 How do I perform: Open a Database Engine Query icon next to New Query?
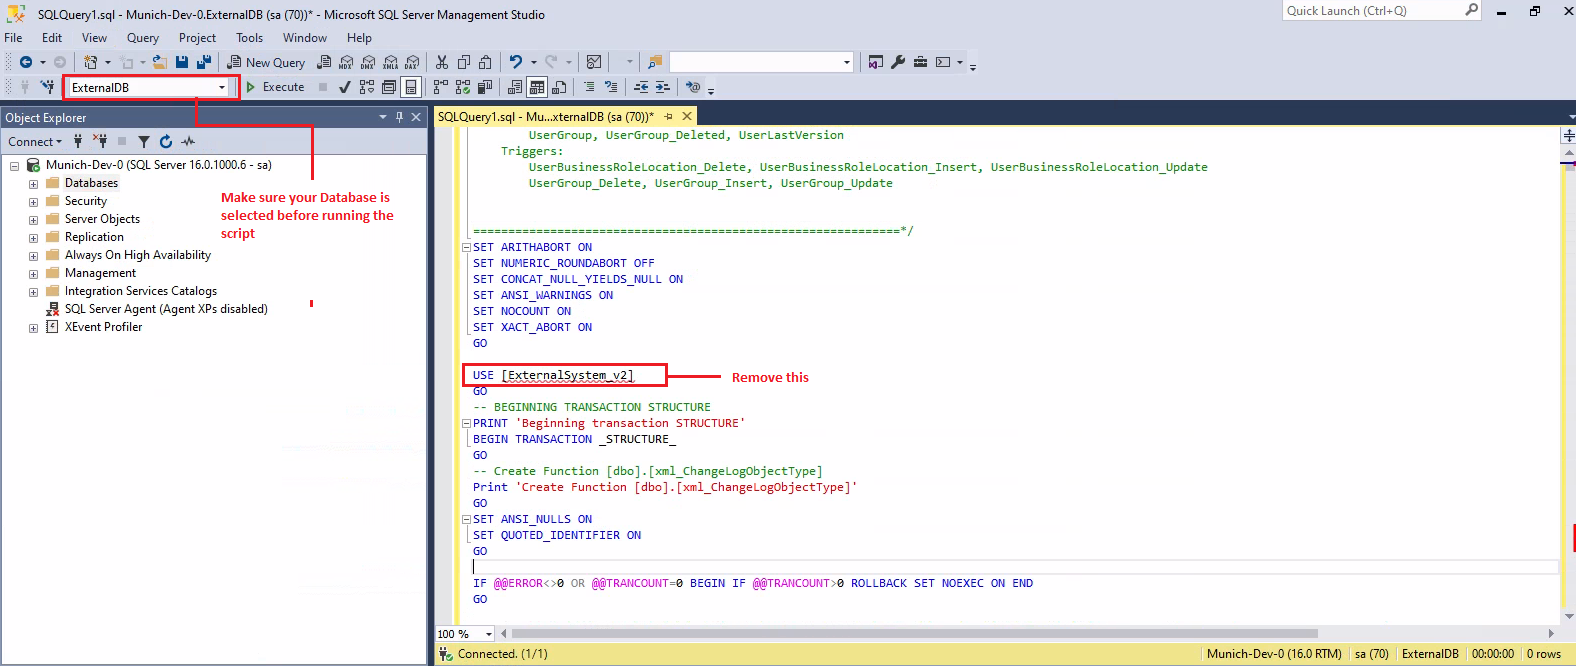point(324,62)
